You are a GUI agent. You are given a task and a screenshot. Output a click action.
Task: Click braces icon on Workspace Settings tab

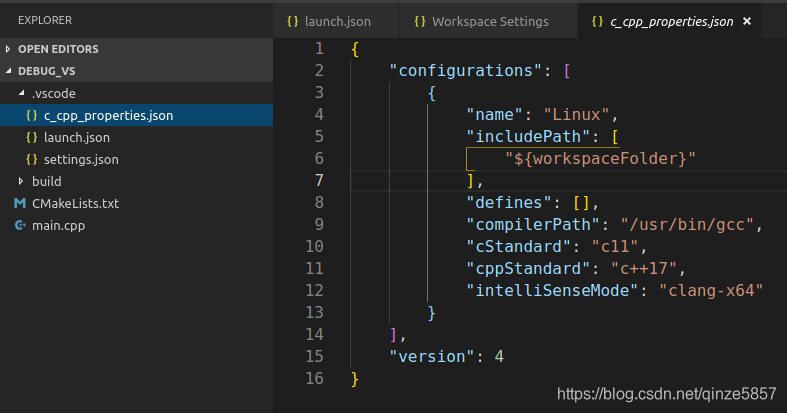pyautogui.click(x=420, y=22)
